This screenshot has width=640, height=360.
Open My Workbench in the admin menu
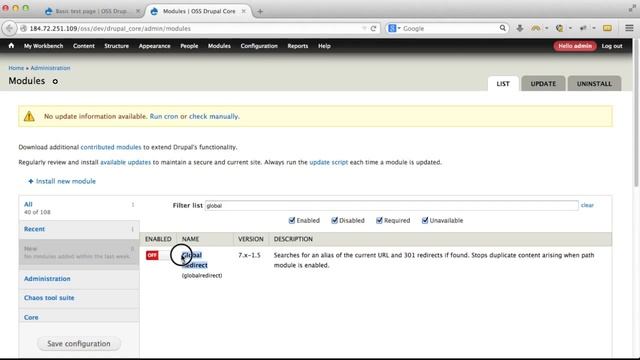coord(43,46)
